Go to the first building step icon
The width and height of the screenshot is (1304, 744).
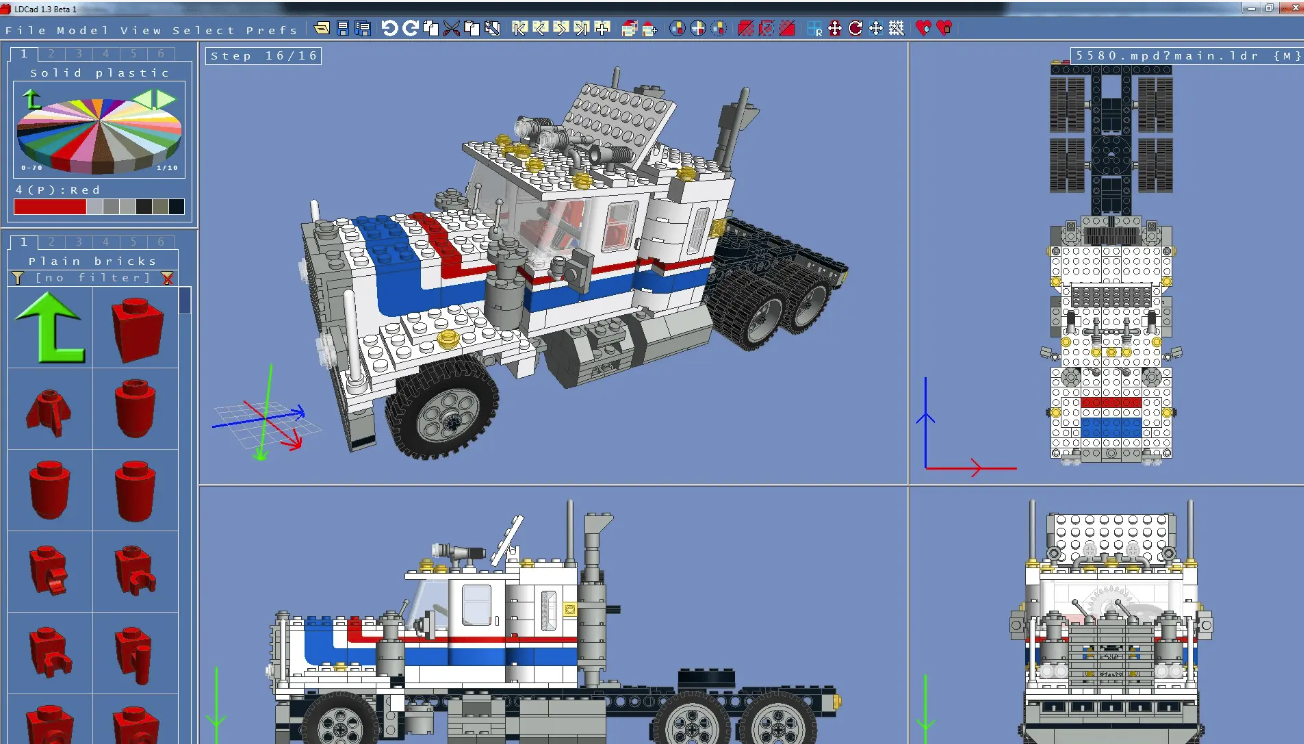click(519, 28)
